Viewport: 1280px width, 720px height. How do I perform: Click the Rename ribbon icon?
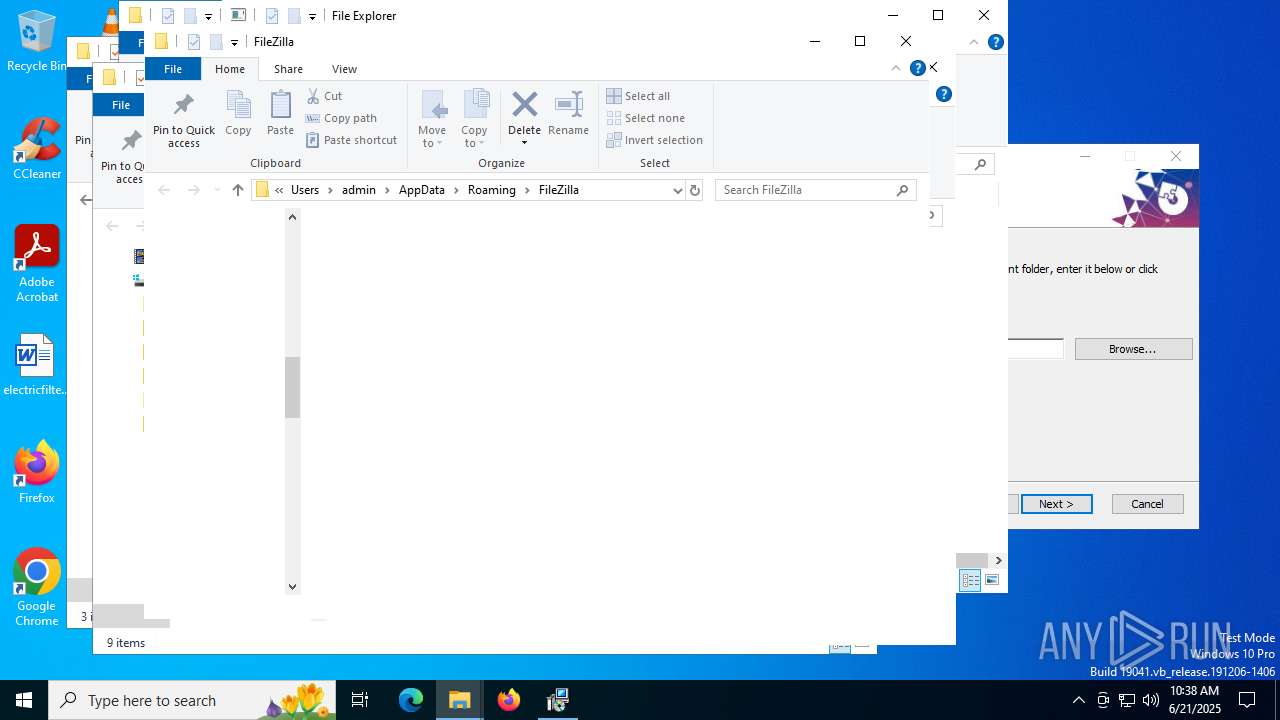[x=568, y=113]
